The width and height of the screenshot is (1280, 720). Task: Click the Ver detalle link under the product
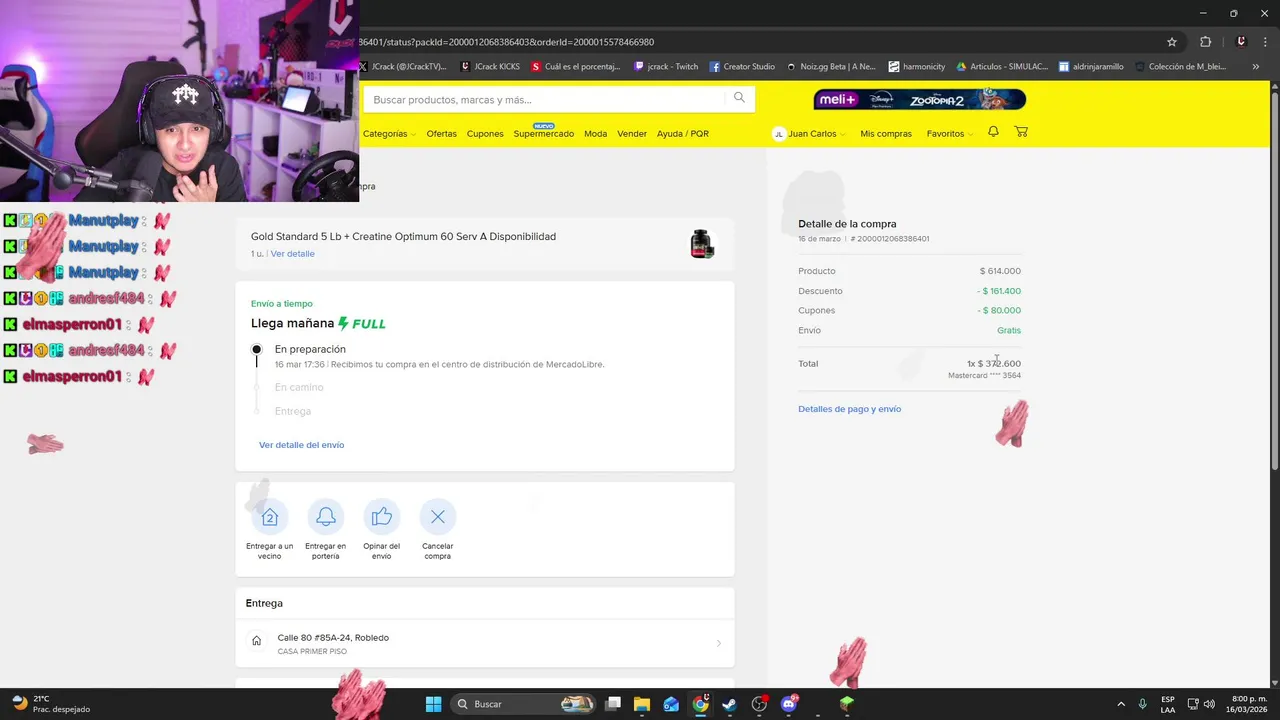coord(293,254)
